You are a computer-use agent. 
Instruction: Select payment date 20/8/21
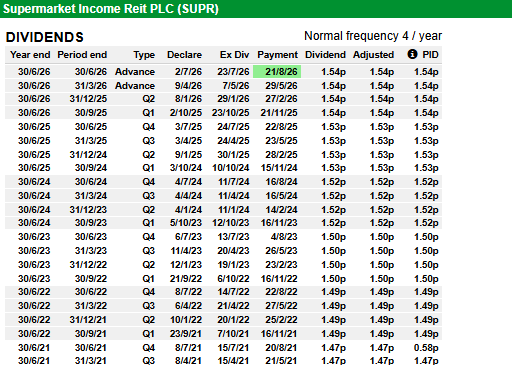[281, 348]
